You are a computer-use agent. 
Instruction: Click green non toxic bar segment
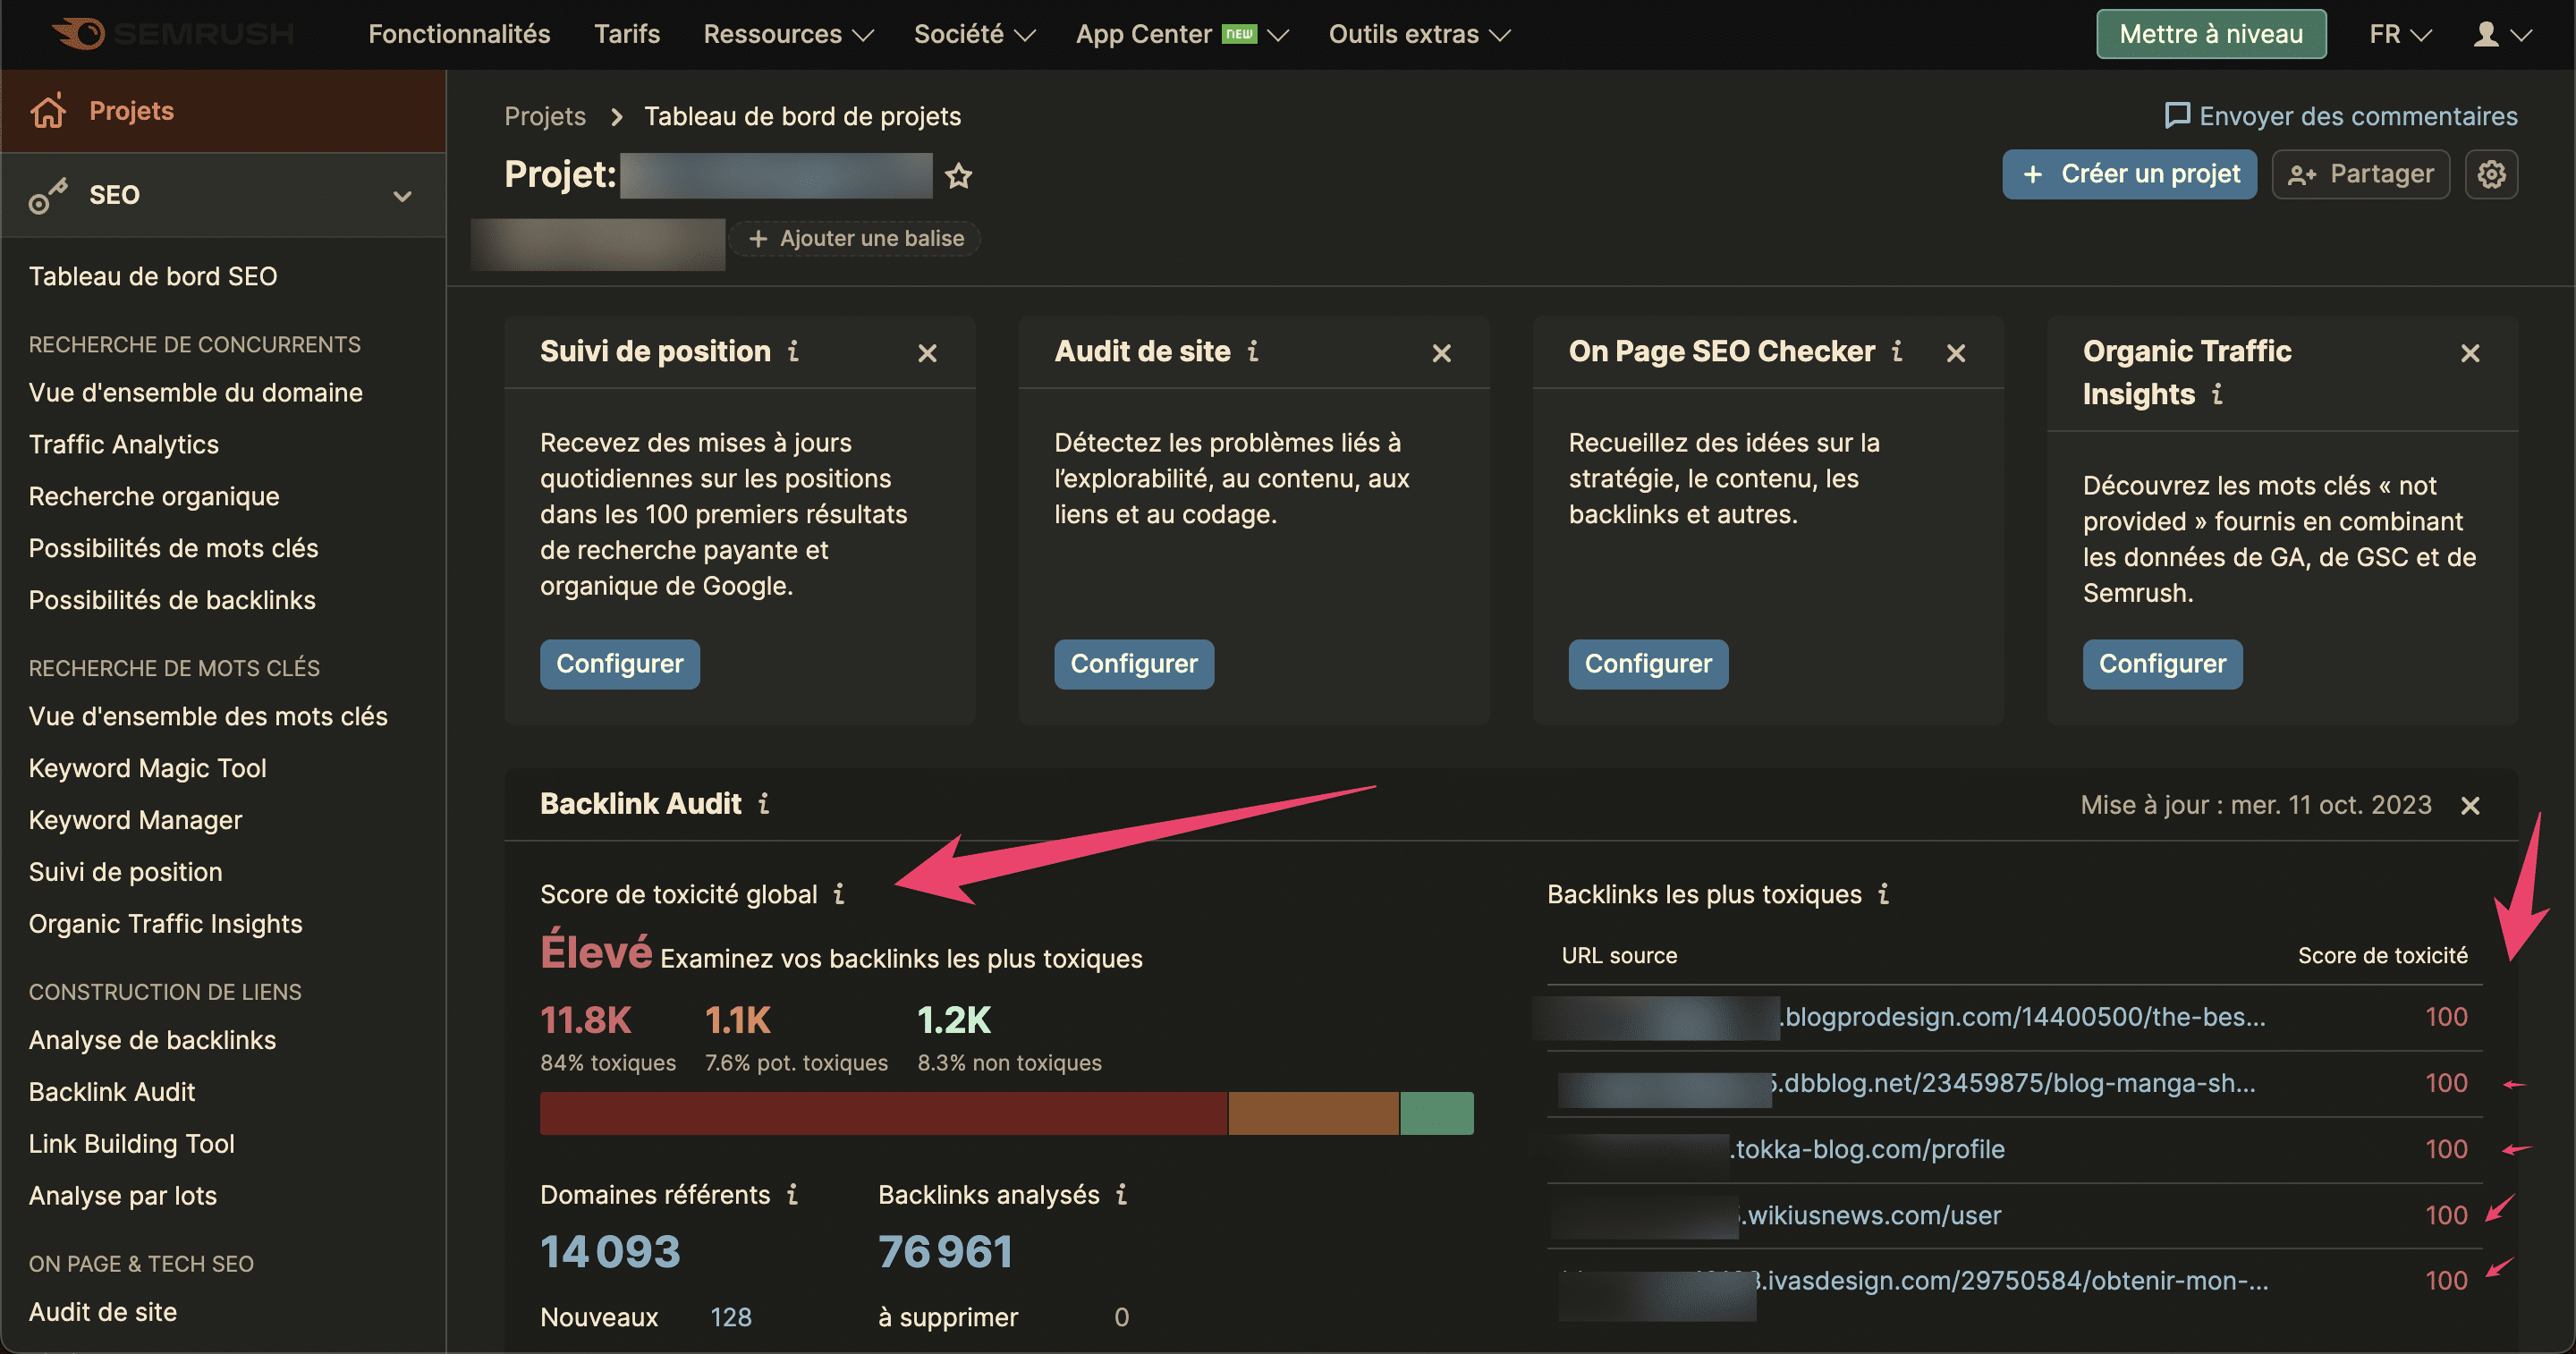(x=1437, y=1113)
